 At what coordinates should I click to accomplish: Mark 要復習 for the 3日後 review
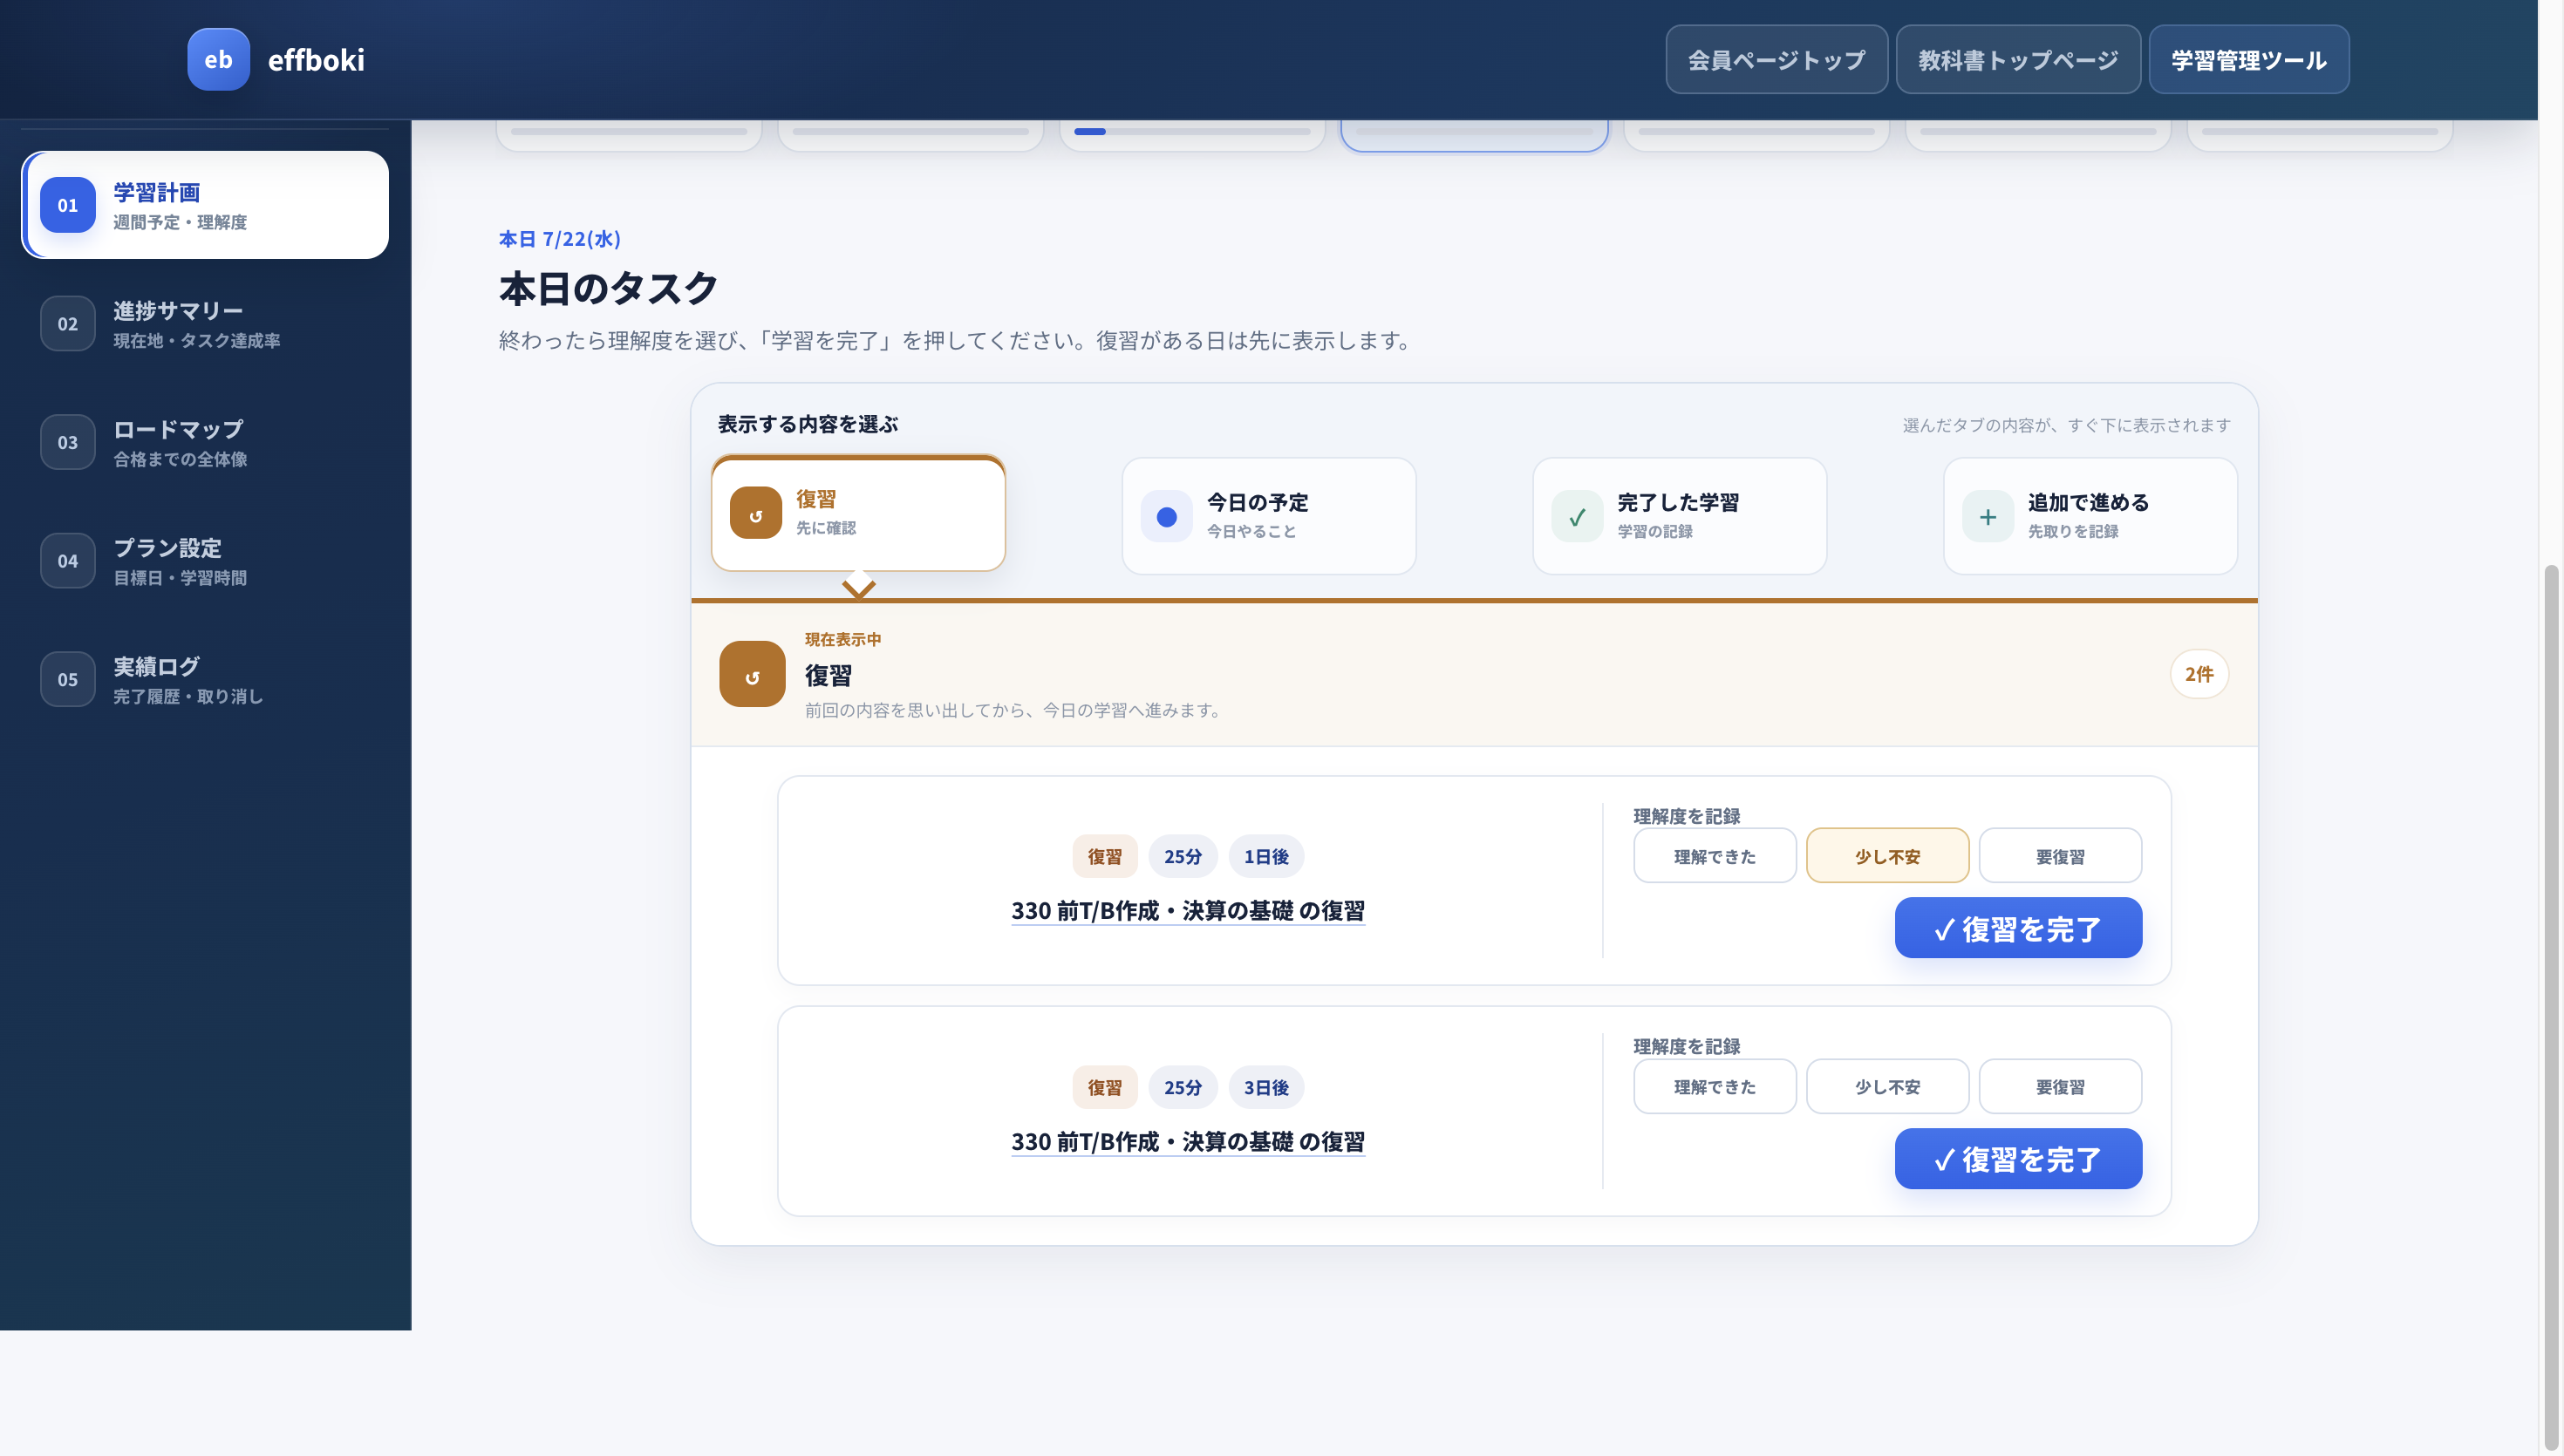tap(2061, 1087)
